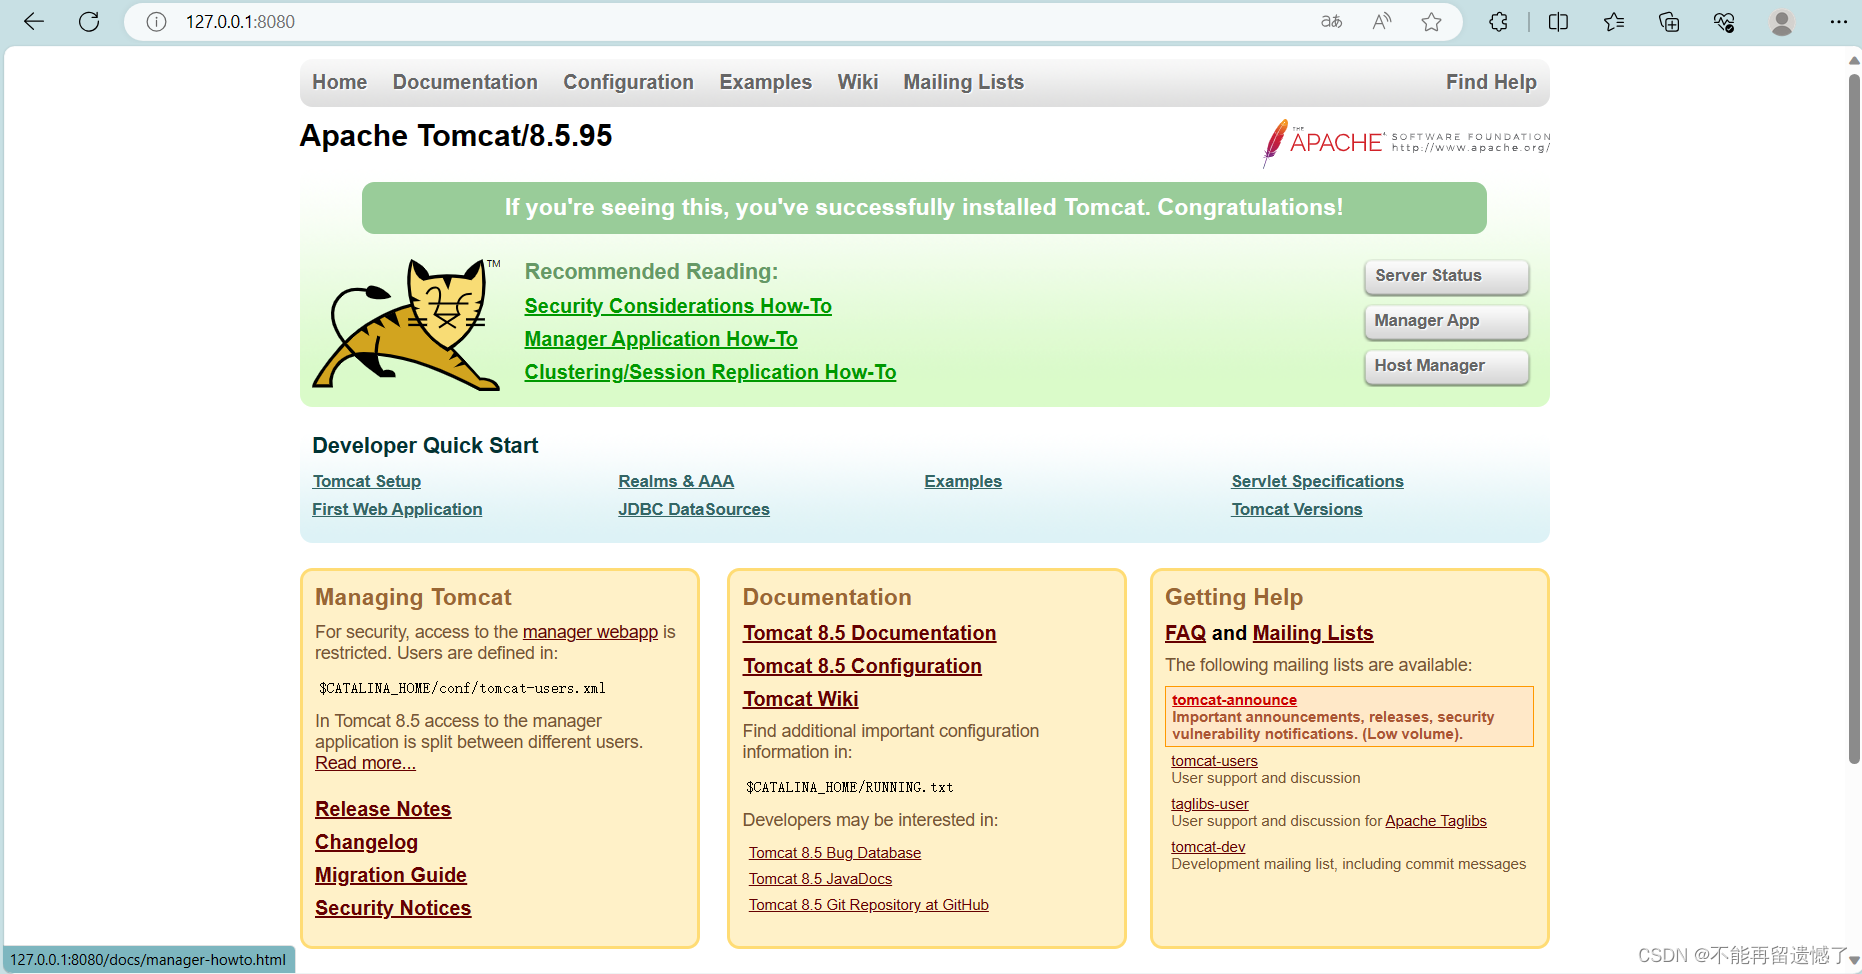The image size is (1862, 974).
Task: Click Find Help in the navigation bar
Action: pos(1491,82)
